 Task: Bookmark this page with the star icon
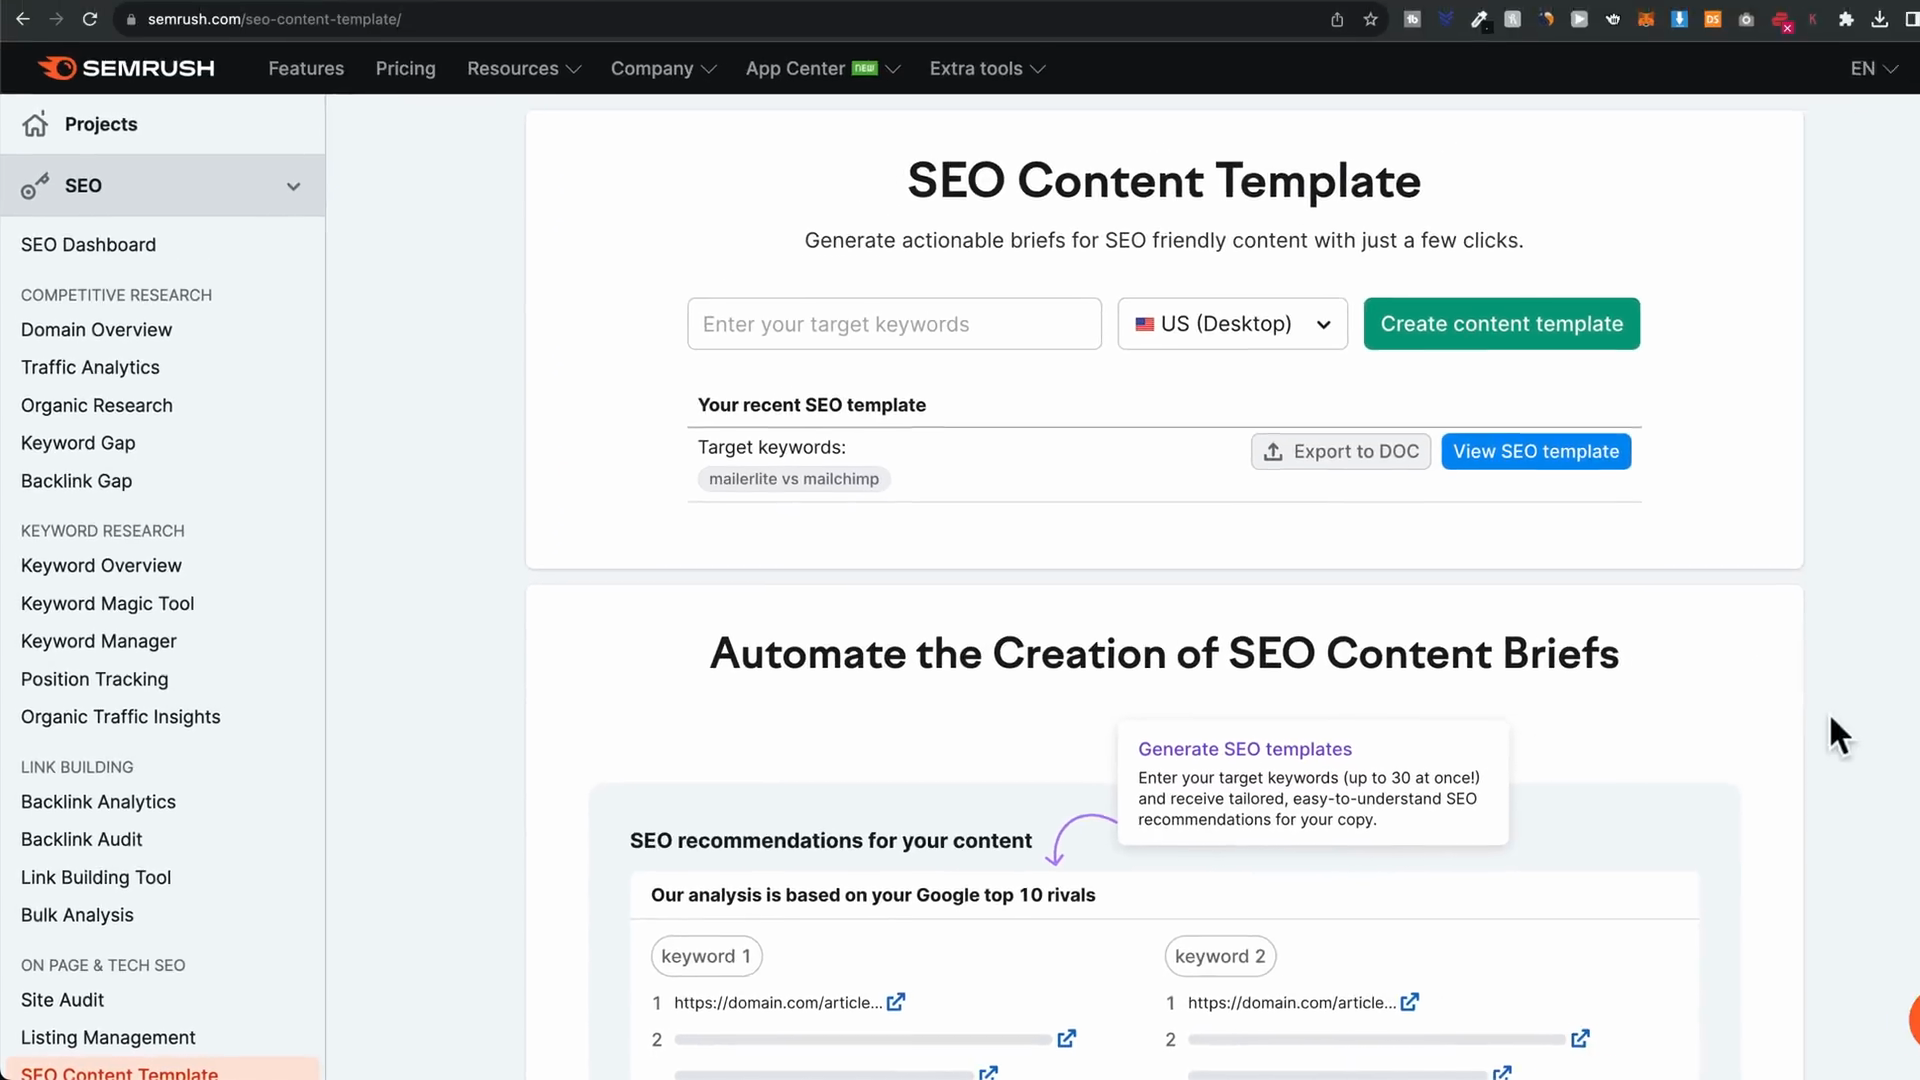click(x=1371, y=19)
